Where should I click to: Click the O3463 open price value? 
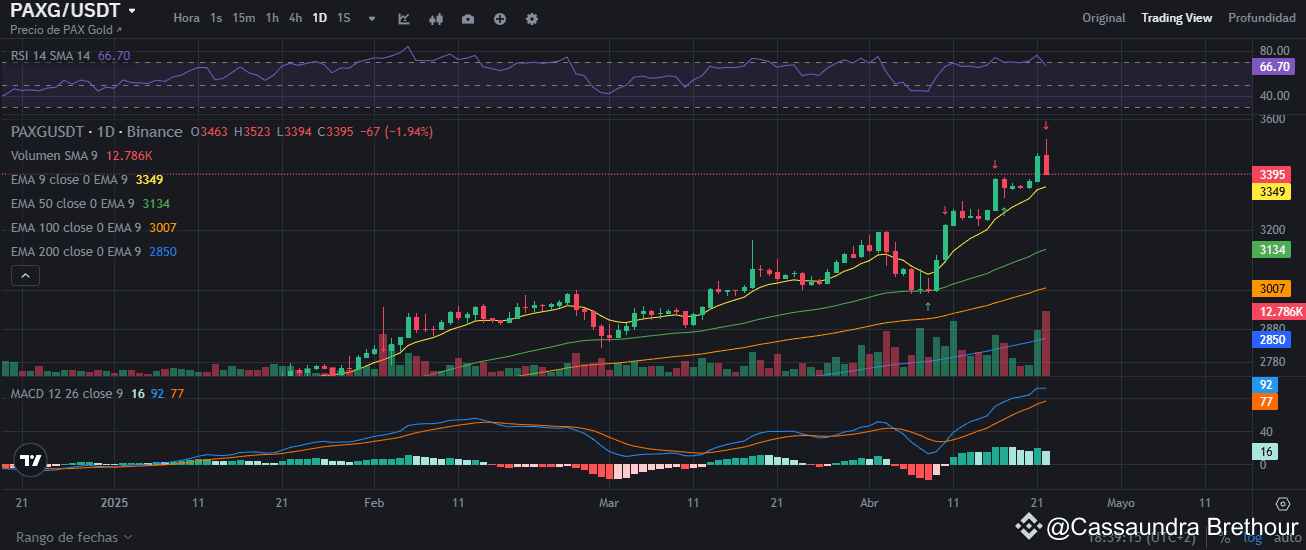211,132
